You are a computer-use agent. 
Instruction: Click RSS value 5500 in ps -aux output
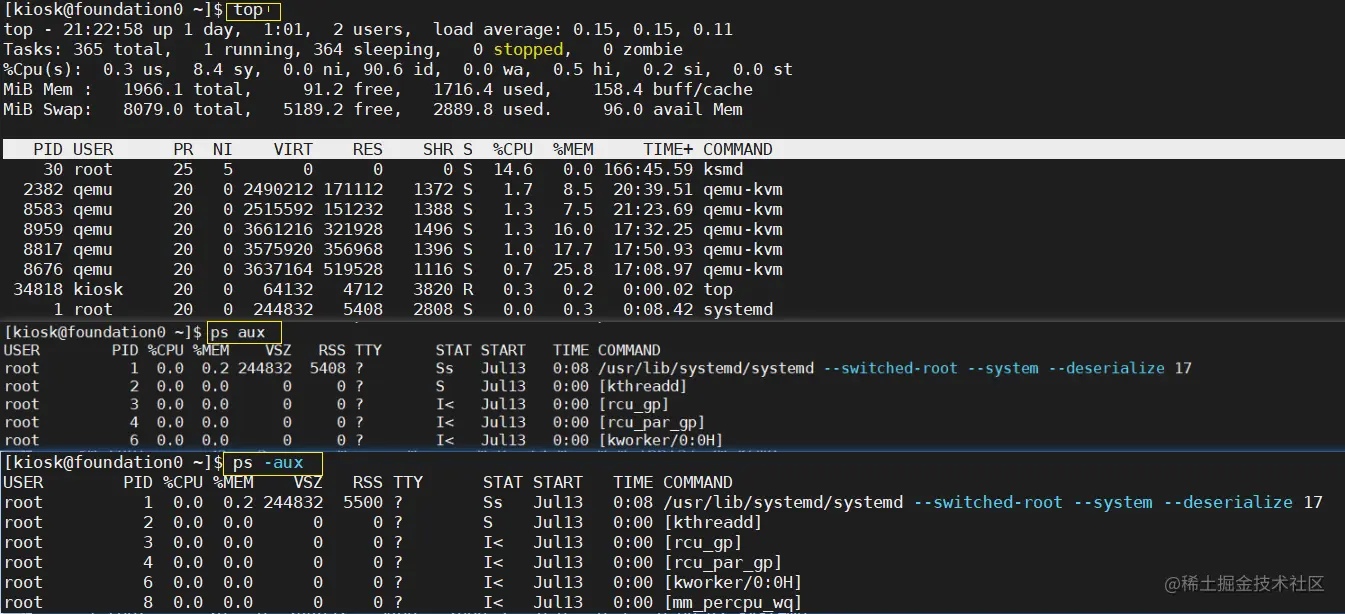363,502
